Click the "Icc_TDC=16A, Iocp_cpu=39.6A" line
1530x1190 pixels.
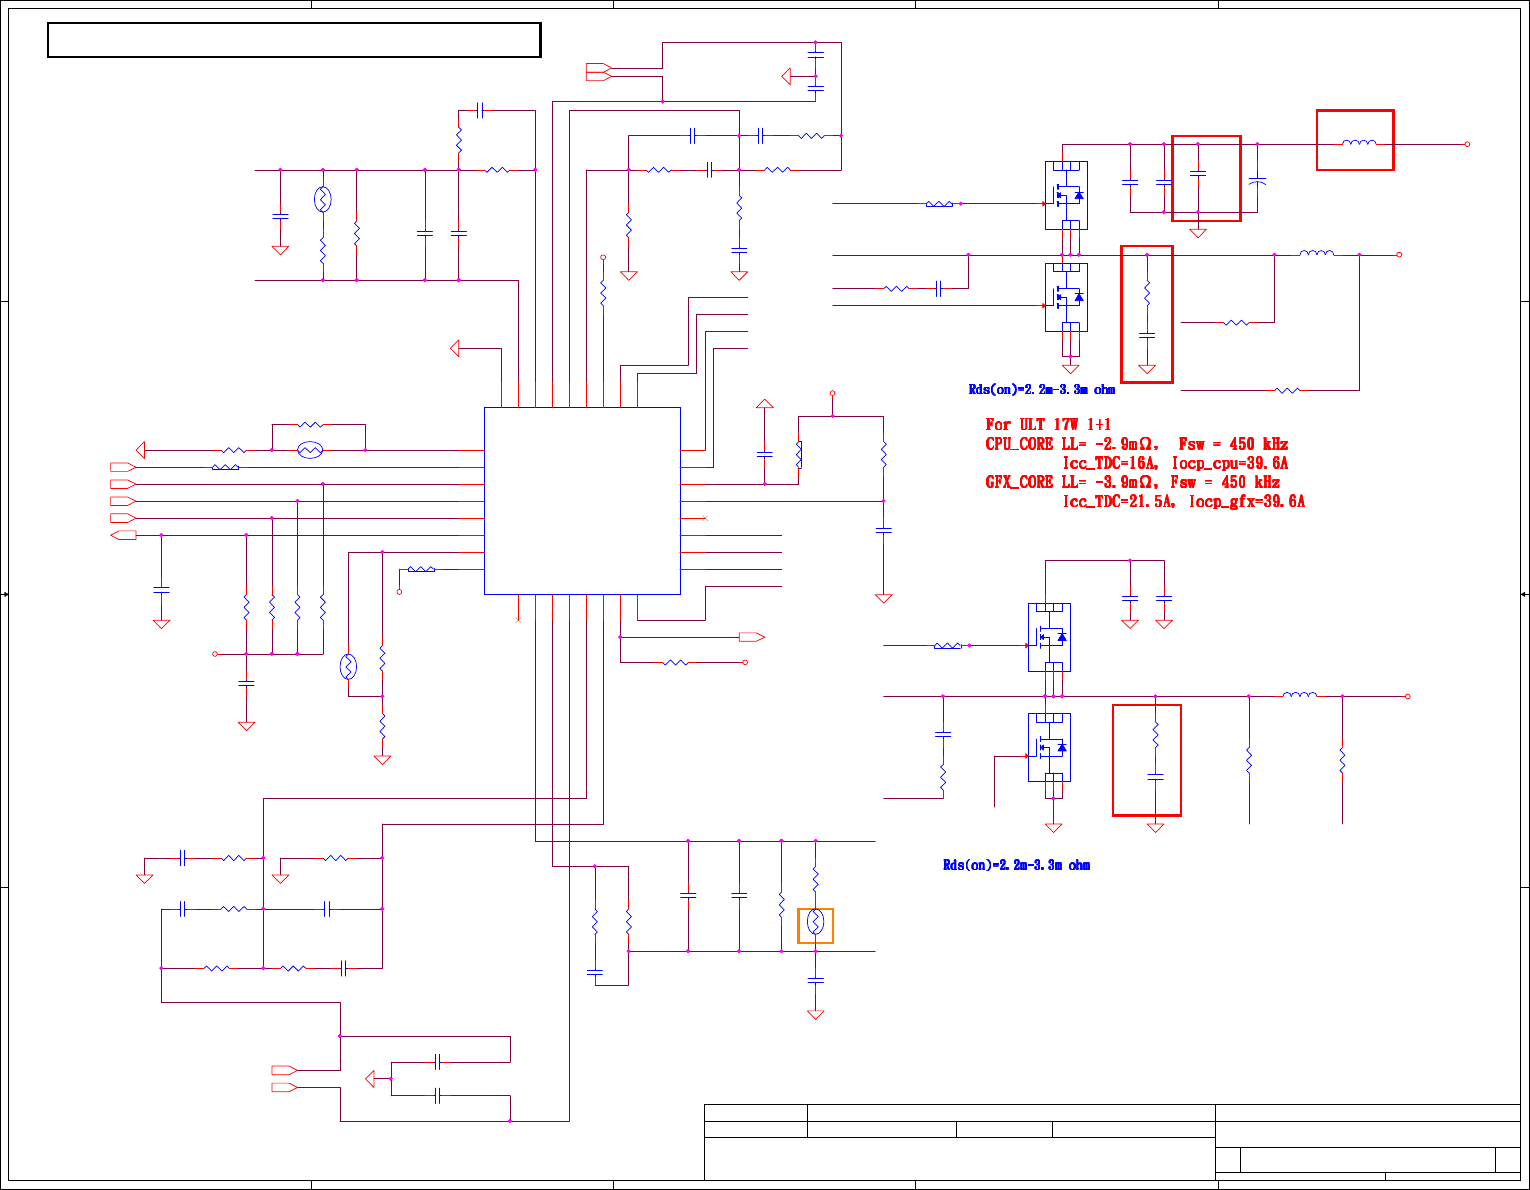point(1175,463)
